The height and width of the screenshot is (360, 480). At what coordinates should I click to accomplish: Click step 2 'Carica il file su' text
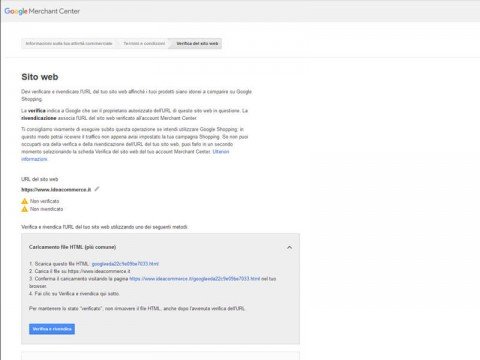tap(80, 271)
